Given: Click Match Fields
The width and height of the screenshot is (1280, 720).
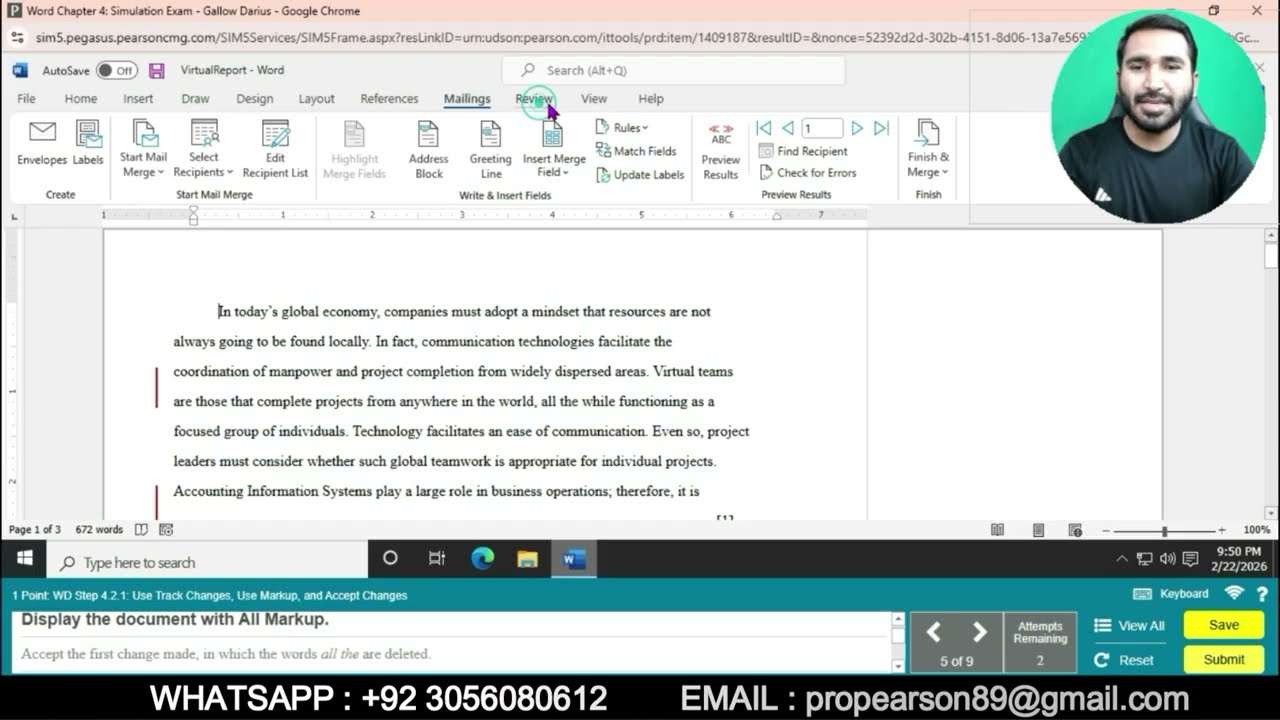Looking at the screenshot, I should coord(636,151).
